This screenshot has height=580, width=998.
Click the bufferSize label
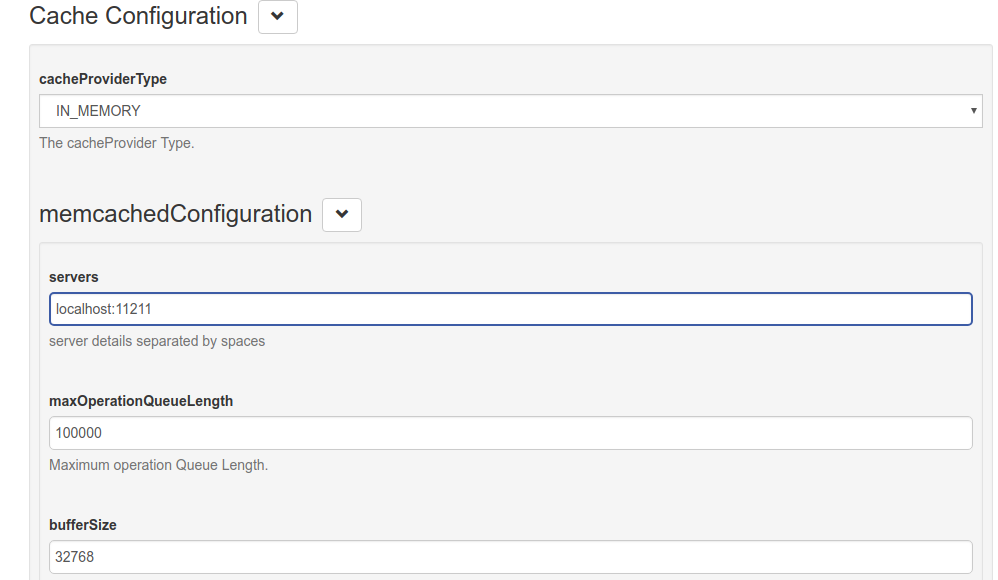pos(83,525)
